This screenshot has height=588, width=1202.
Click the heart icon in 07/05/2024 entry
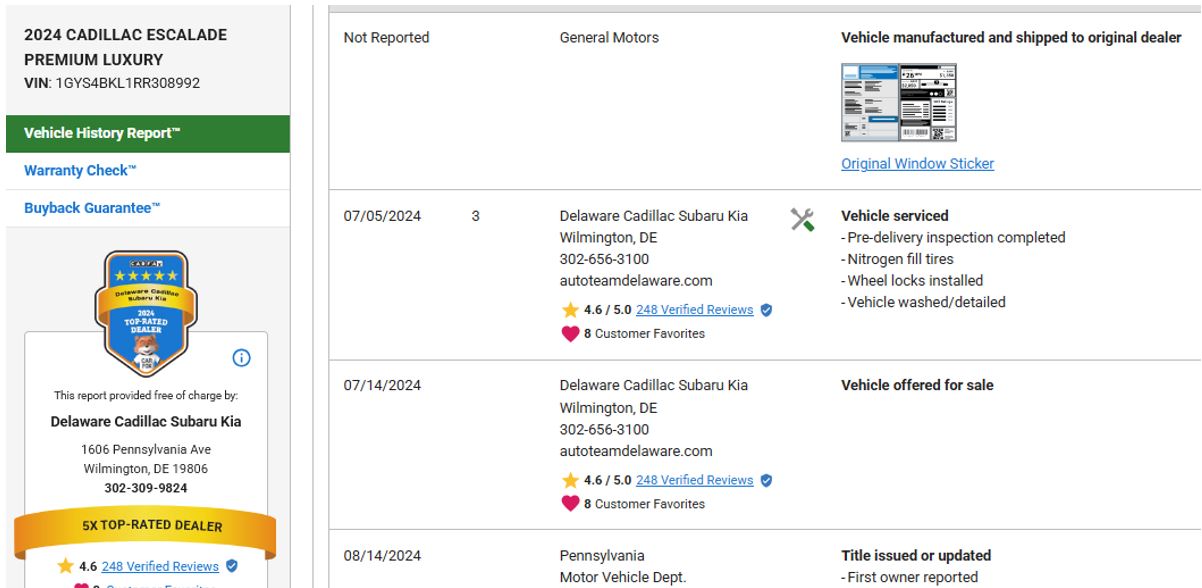click(570, 334)
